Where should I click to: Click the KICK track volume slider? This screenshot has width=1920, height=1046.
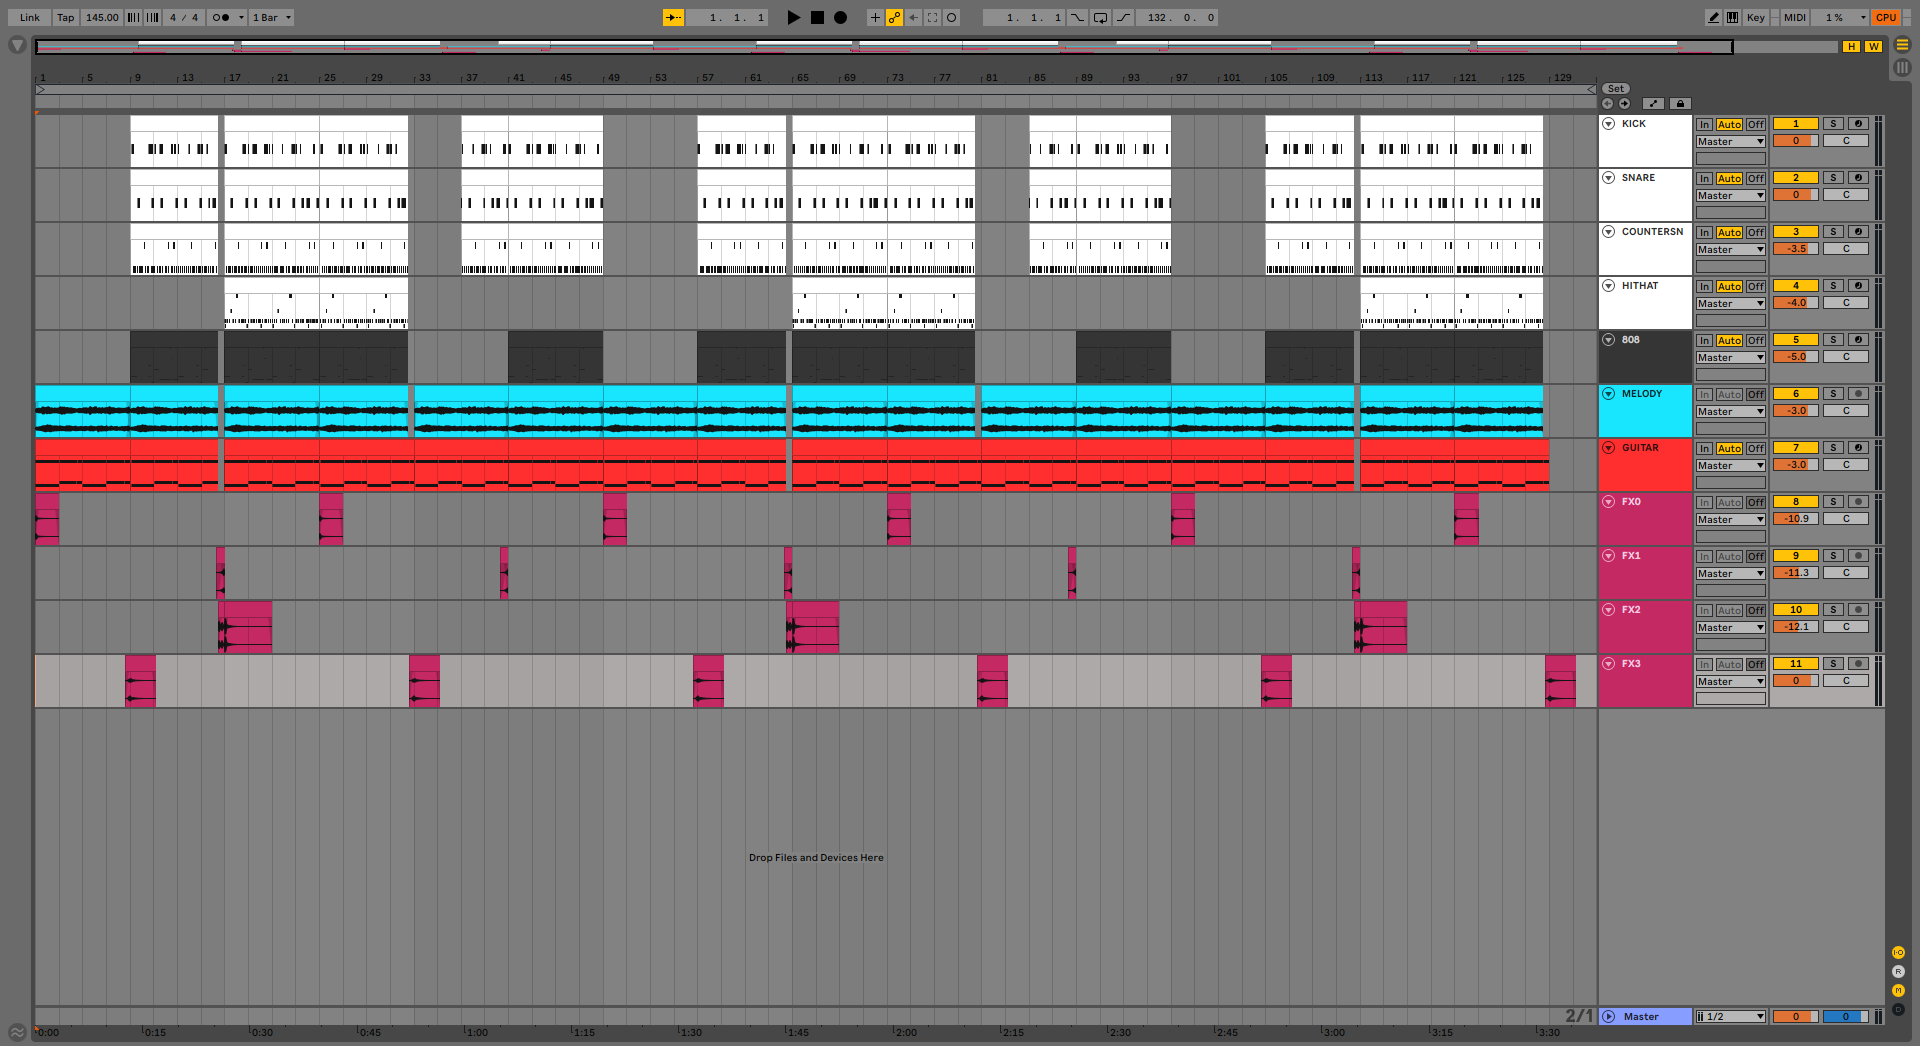click(1796, 141)
